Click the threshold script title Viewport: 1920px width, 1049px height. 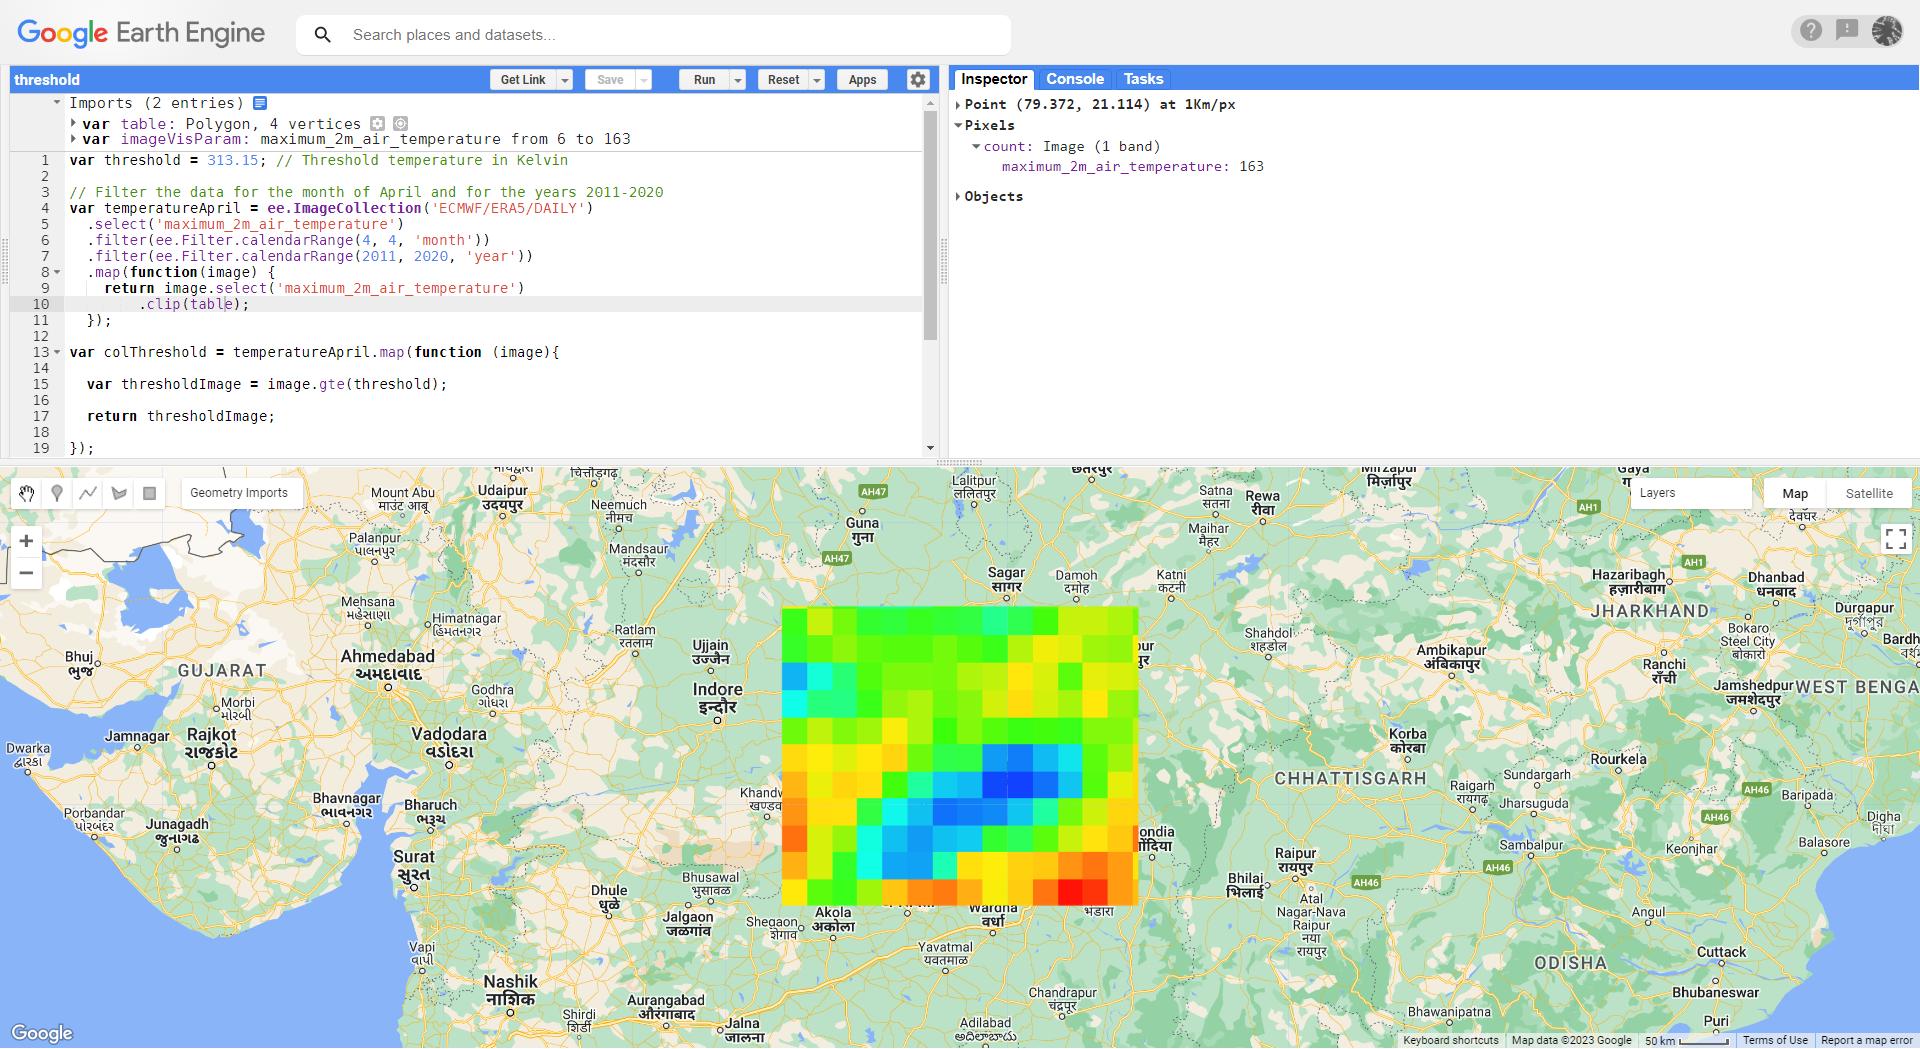tap(47, 80)
